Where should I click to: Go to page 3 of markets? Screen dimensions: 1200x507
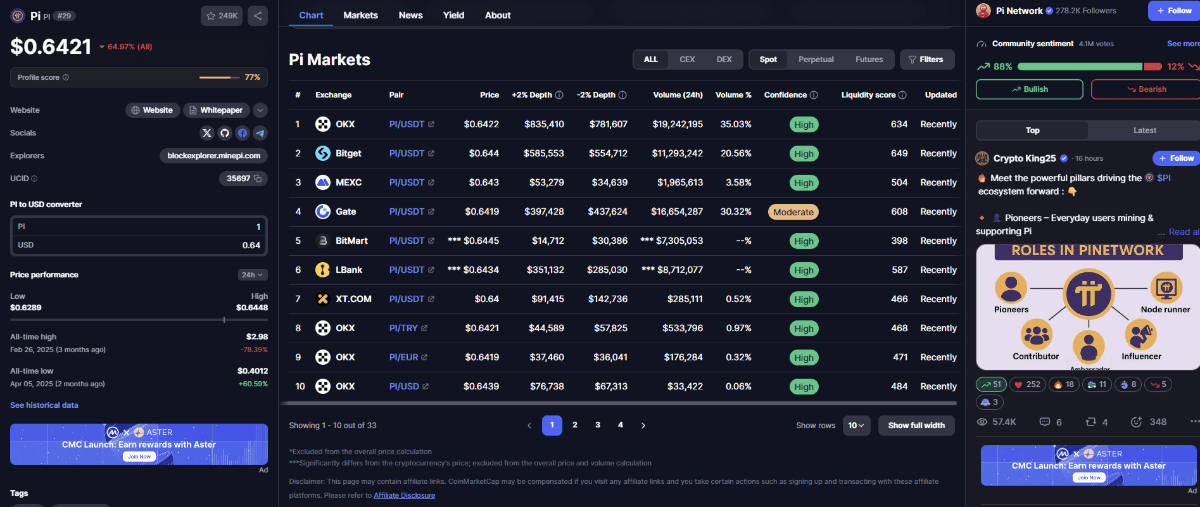[x=597, y=425]
